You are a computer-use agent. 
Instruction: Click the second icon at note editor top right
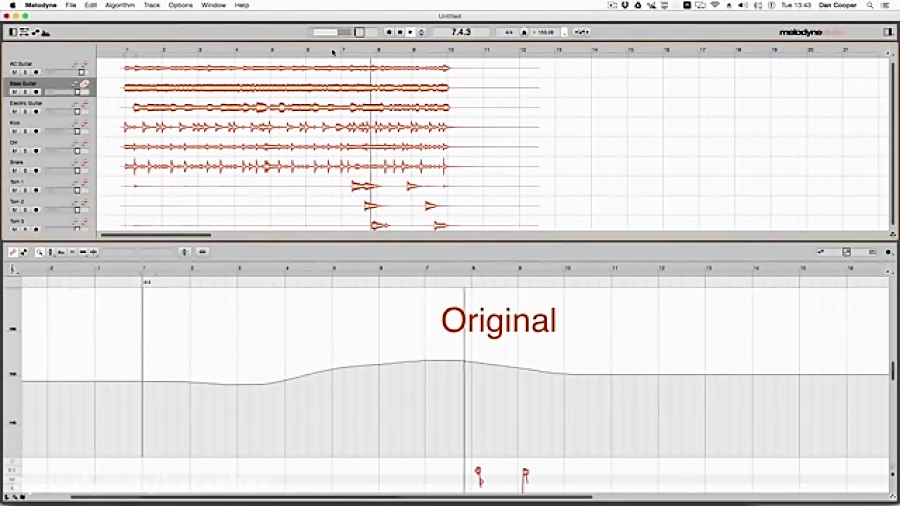[847, 252]
